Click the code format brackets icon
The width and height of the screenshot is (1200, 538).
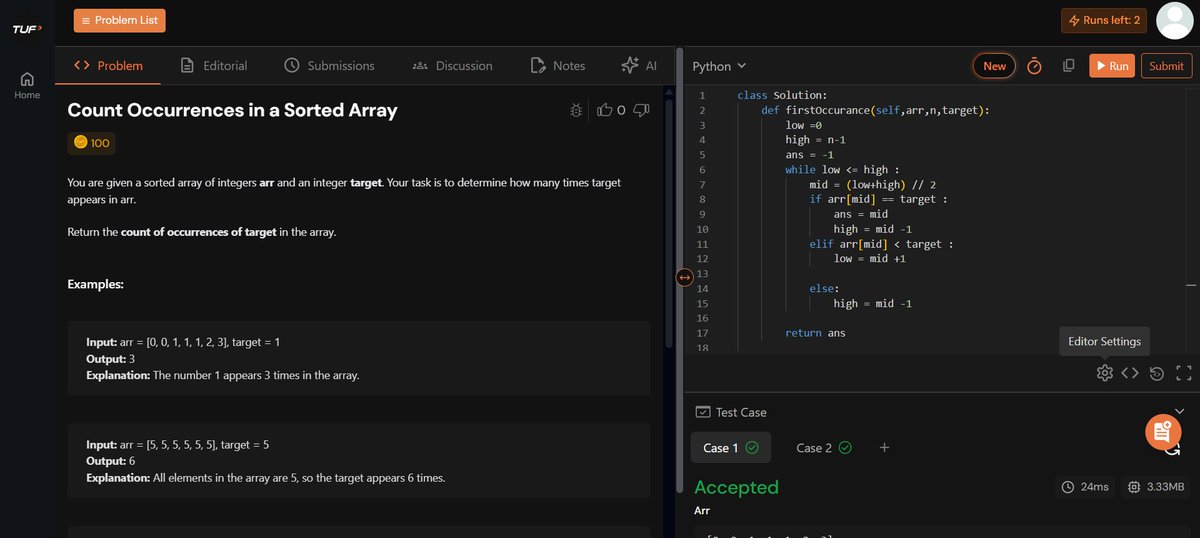click(x=1130, y=373)
